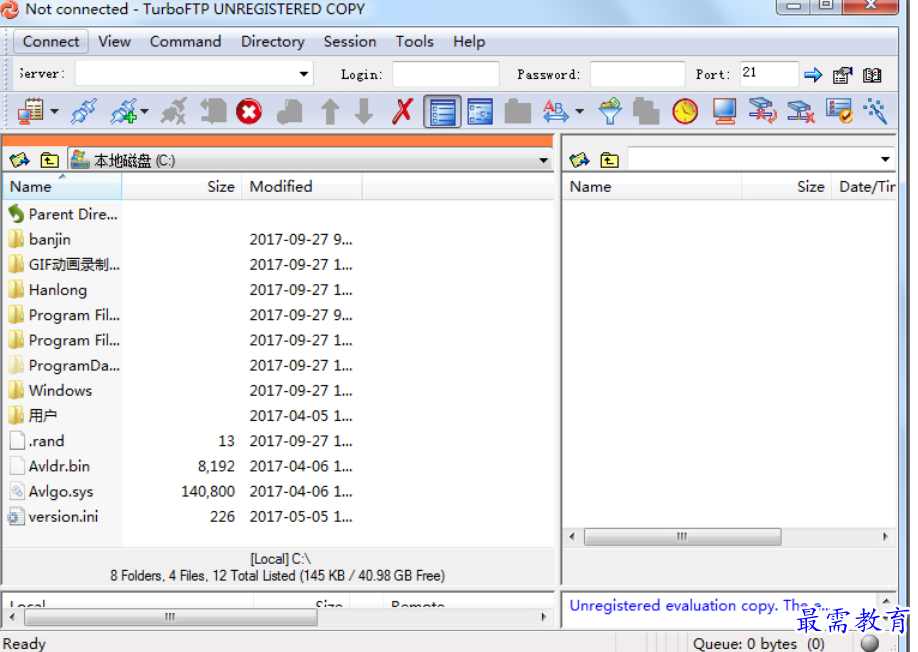Click the blue arrow quick connect button

click(x=813, y=75)
